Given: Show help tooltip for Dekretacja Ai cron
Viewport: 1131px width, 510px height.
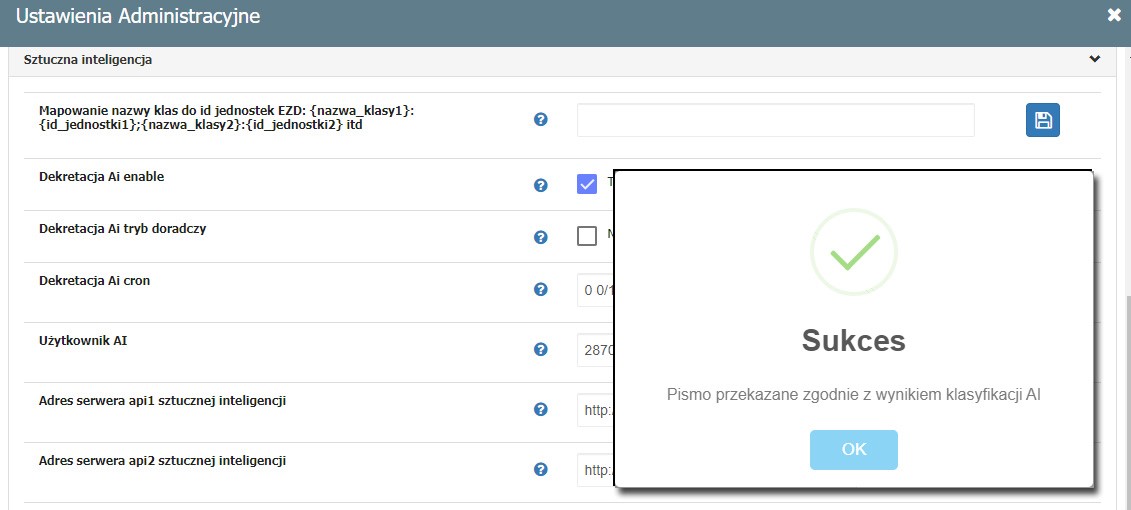Looking at the screenshot, I should [x=541, y=289].
